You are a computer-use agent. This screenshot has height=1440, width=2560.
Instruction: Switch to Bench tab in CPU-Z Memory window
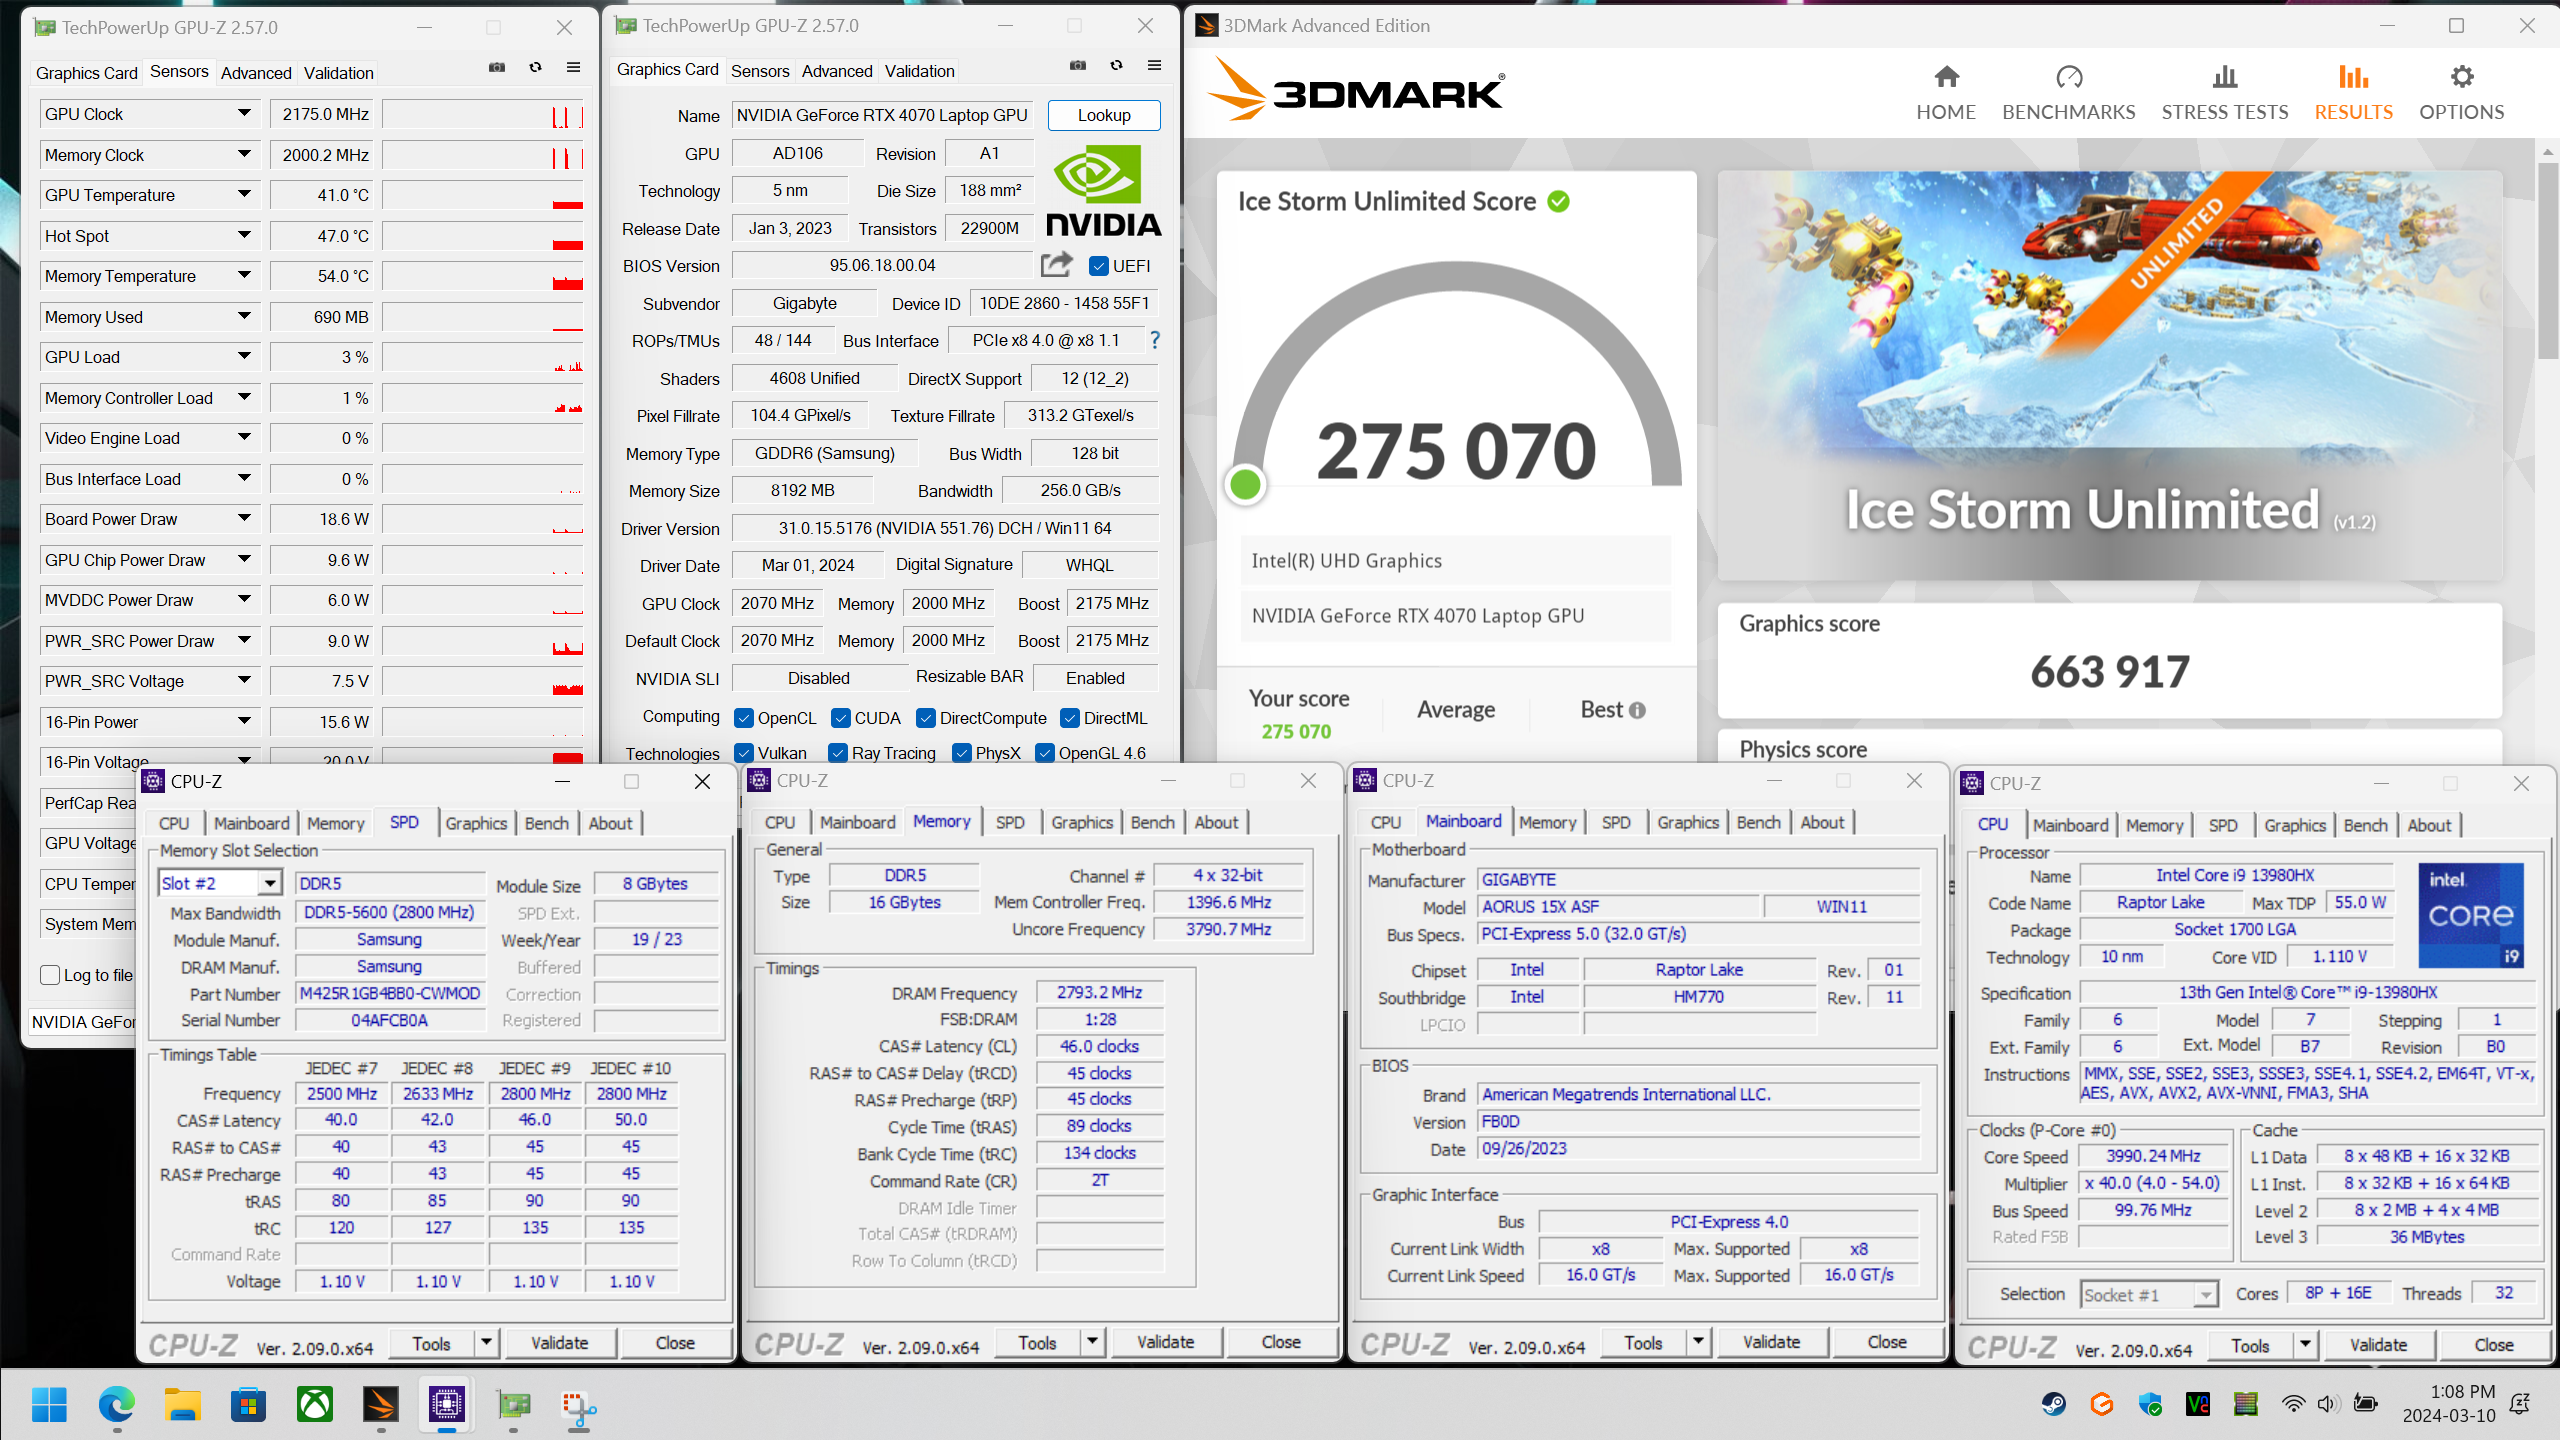point(1153,822)
